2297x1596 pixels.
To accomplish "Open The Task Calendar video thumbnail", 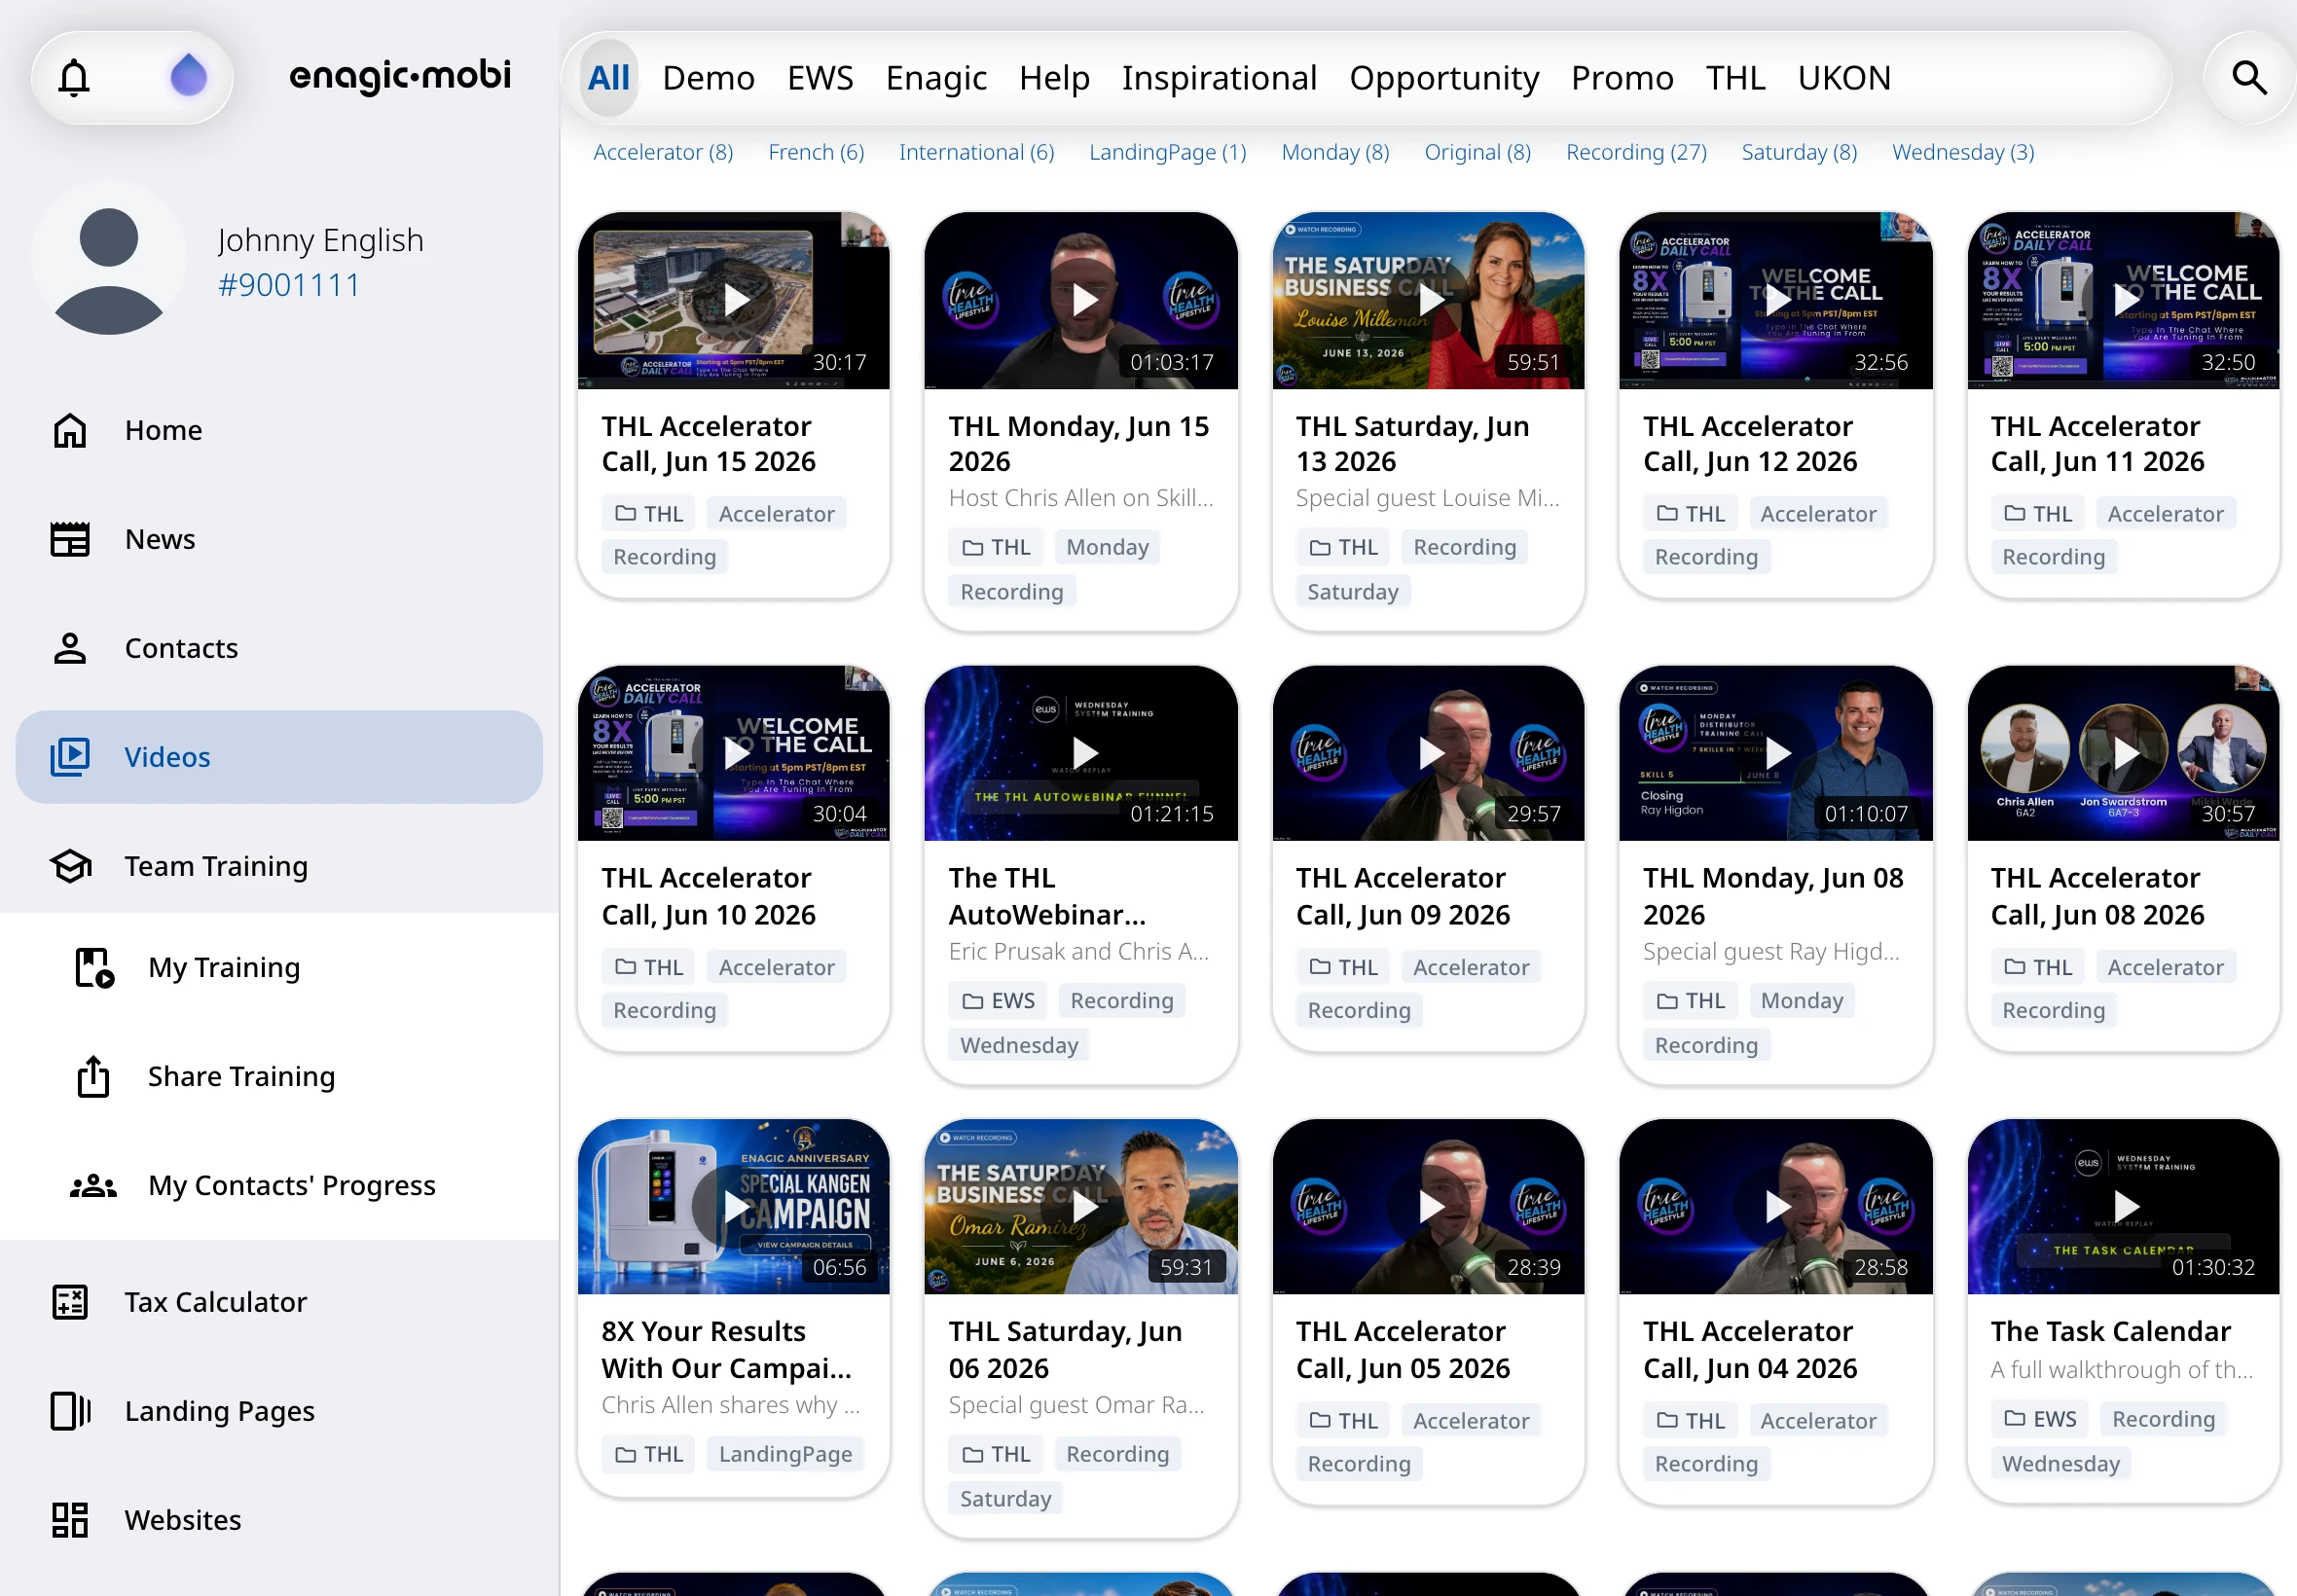I will (2123, 1207).
